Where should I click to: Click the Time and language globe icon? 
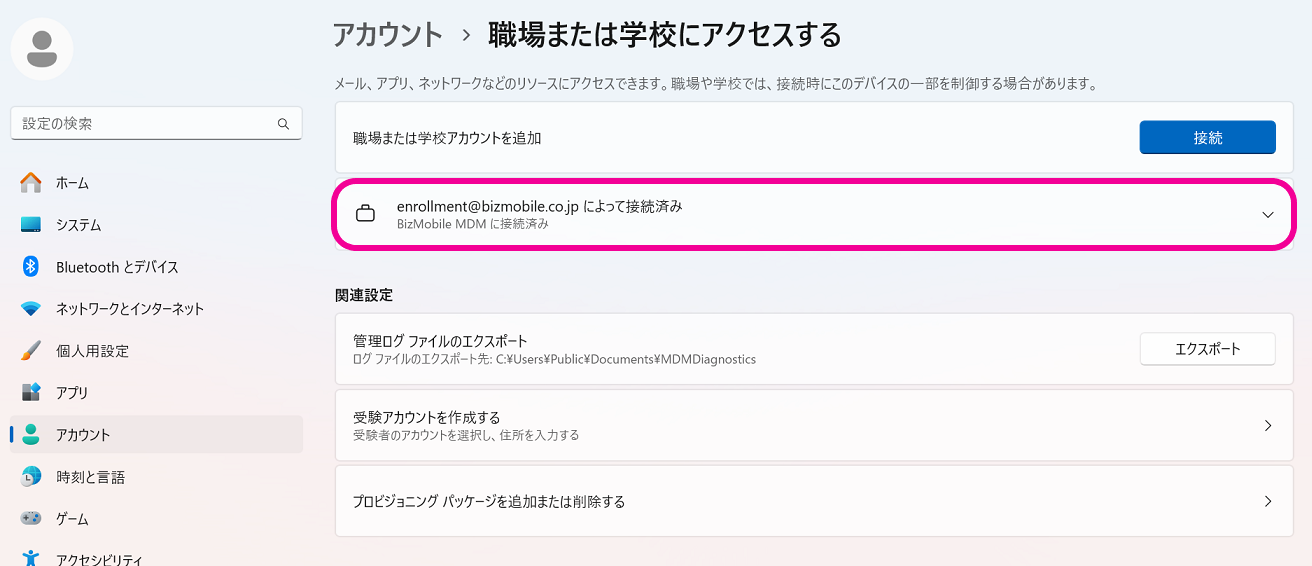pos(31,477)
